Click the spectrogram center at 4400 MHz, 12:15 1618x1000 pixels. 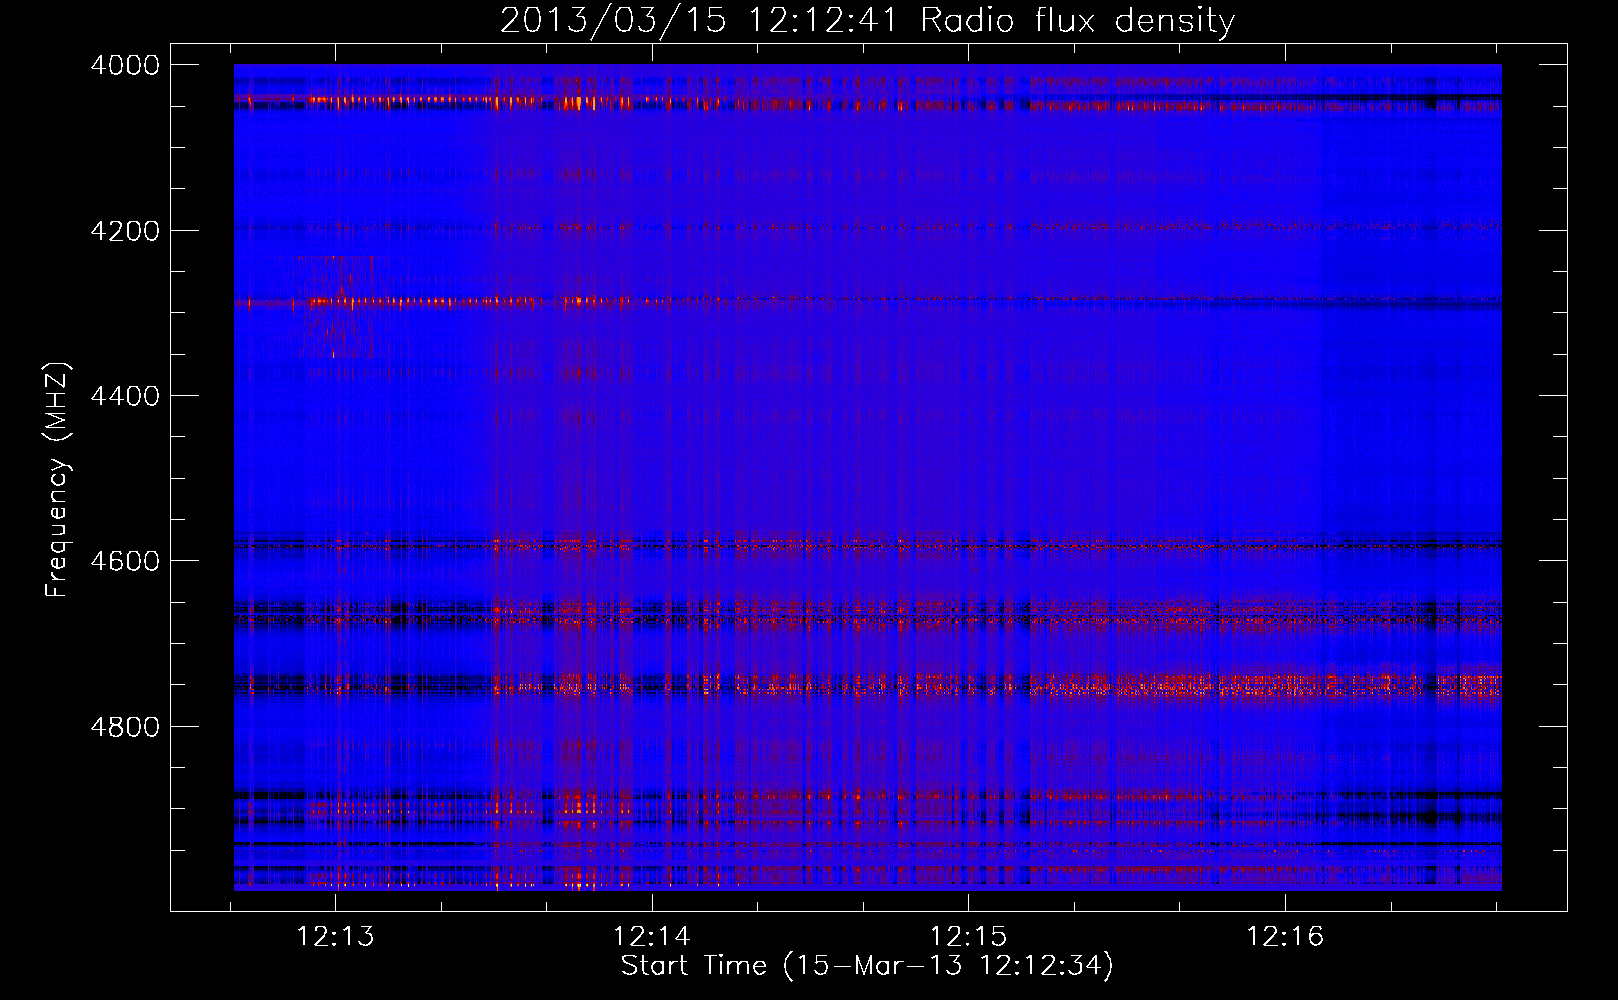[x=969, y=396]
